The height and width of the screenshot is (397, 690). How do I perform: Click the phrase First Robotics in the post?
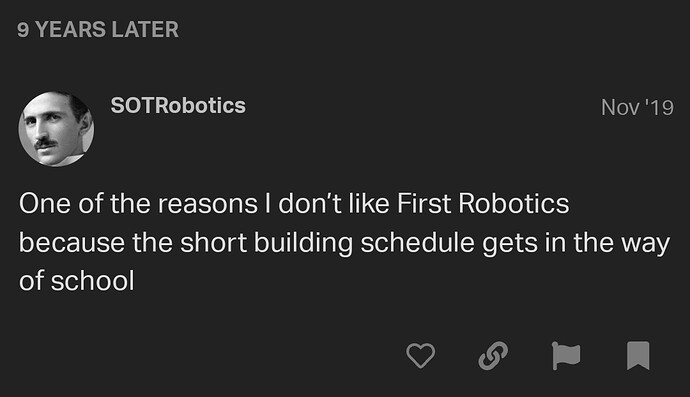pos(483,203)
